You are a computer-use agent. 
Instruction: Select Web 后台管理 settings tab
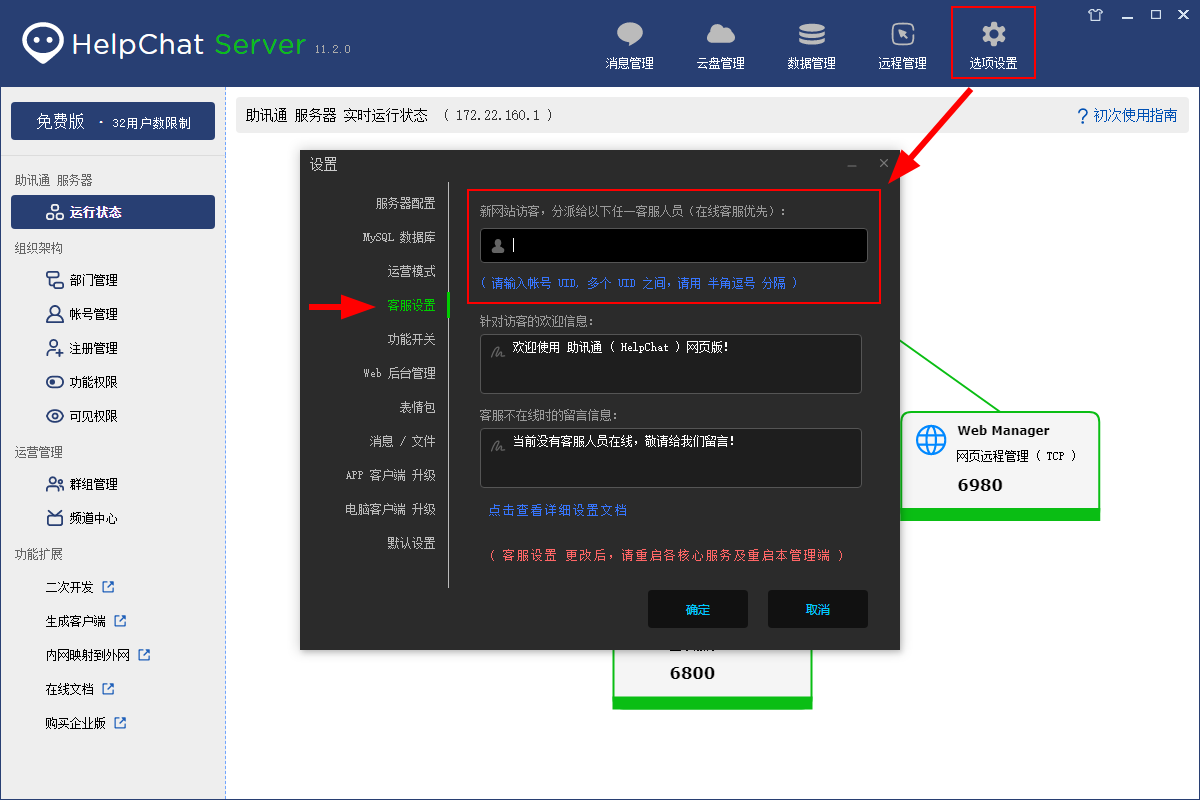(399, 373)
